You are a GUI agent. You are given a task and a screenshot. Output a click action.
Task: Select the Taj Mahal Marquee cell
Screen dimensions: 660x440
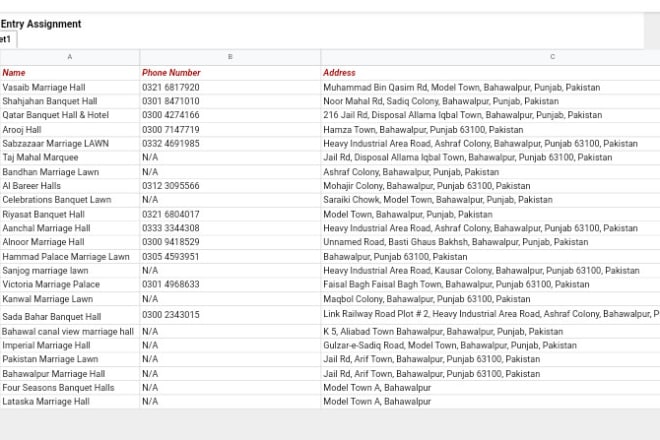point(69,157)
